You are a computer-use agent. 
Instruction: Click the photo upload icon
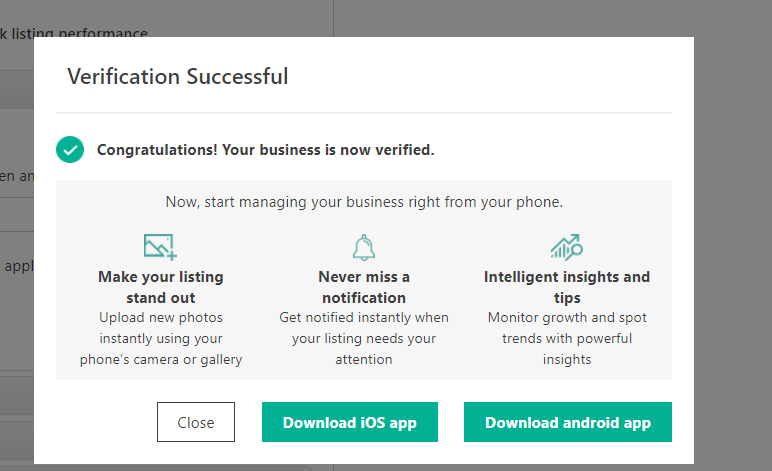tap(161, 247)
